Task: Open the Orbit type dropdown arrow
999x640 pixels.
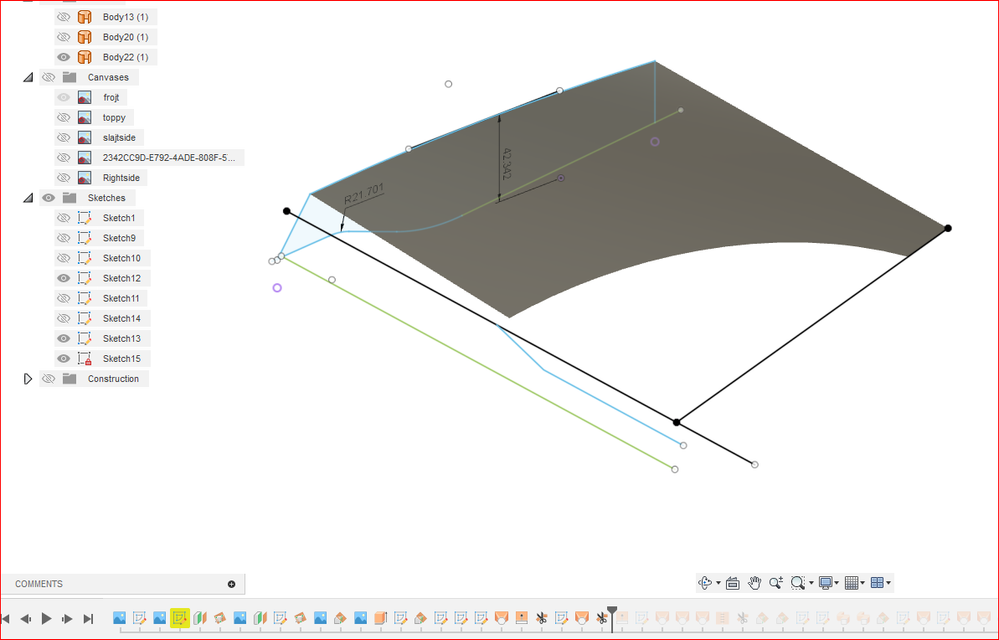Action: (x=718, y=583)
